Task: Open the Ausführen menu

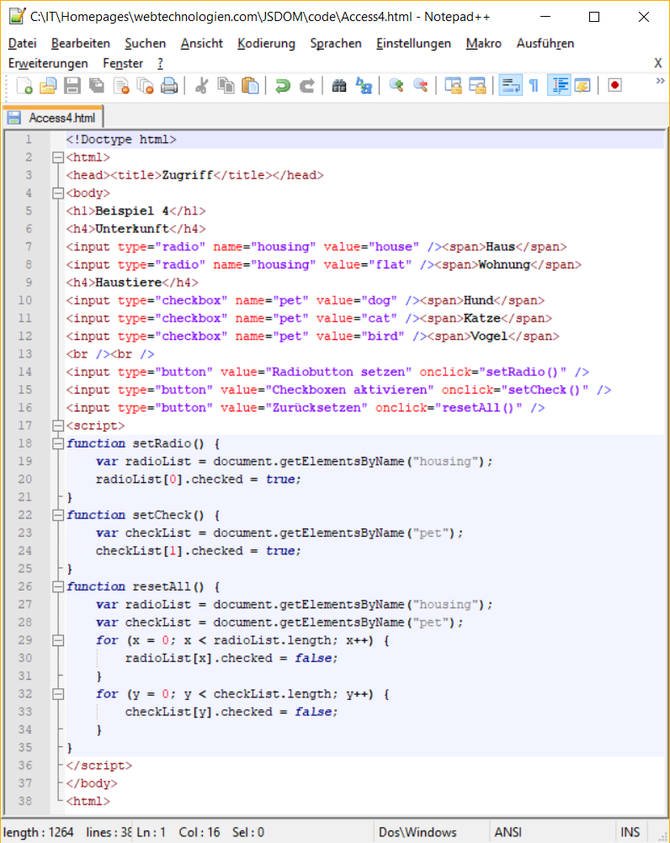Action: 545,43
